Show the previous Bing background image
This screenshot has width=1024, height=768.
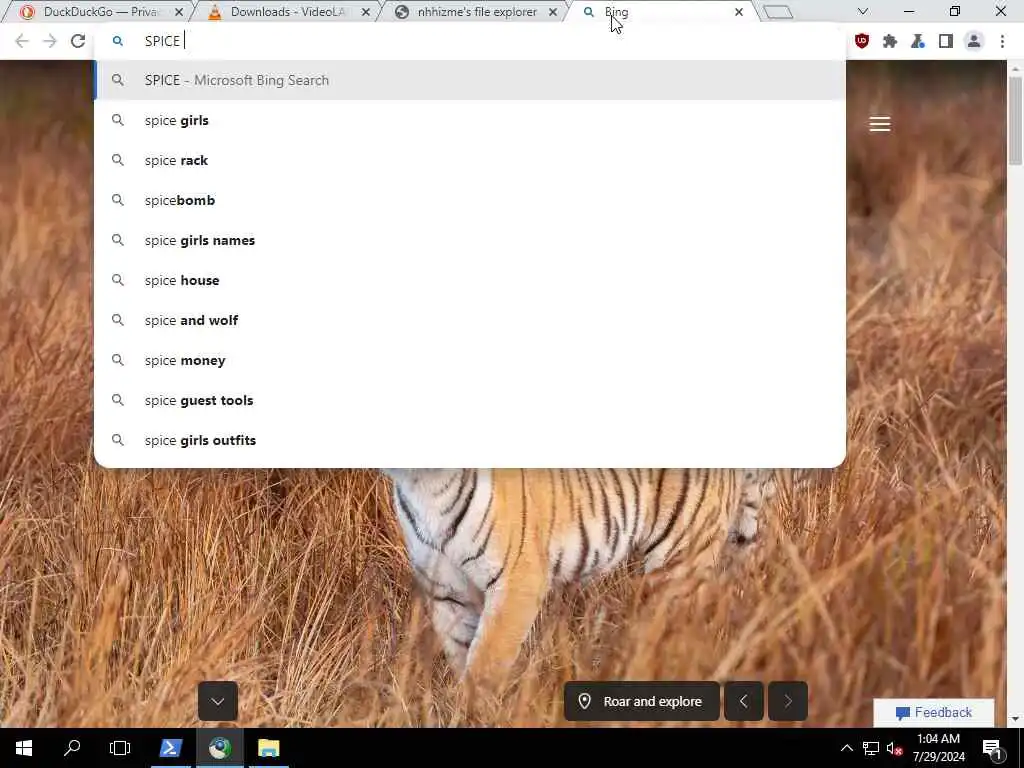click(x=743, y=701)
